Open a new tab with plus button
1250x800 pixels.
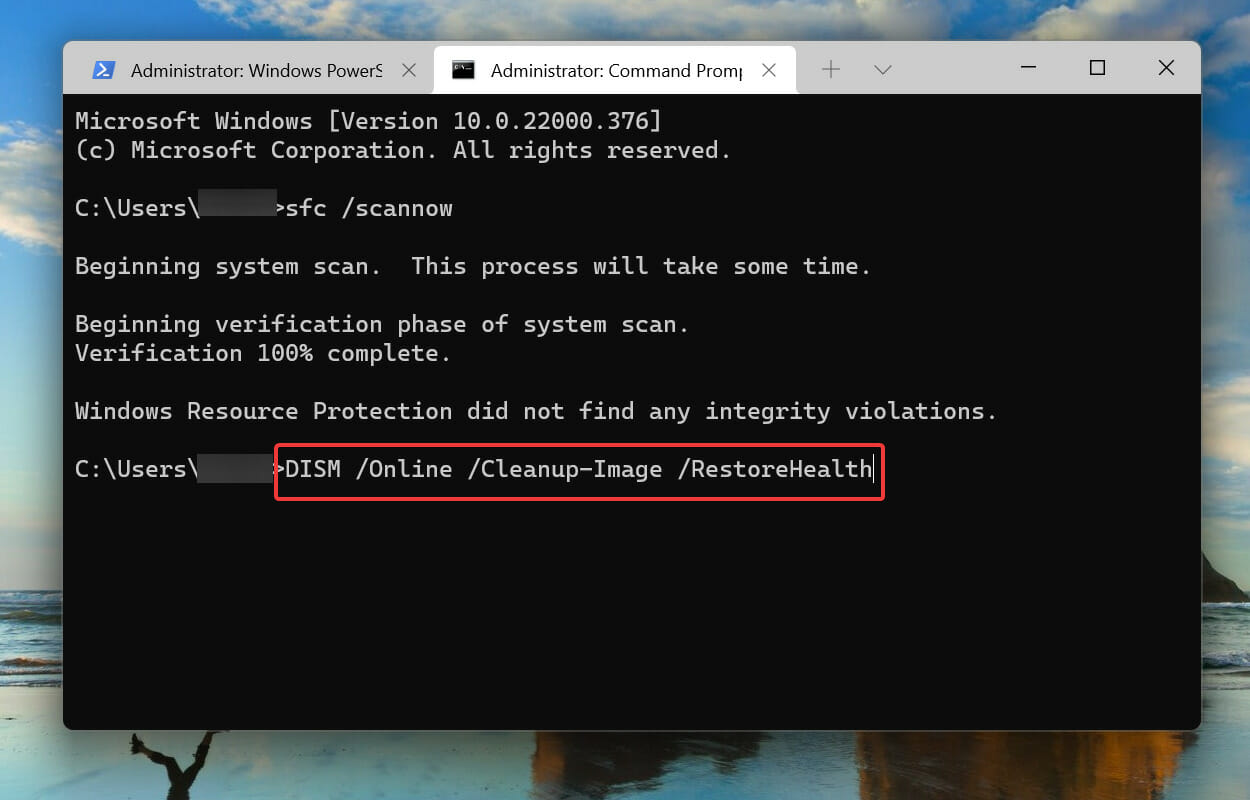(x=831, y=69)
